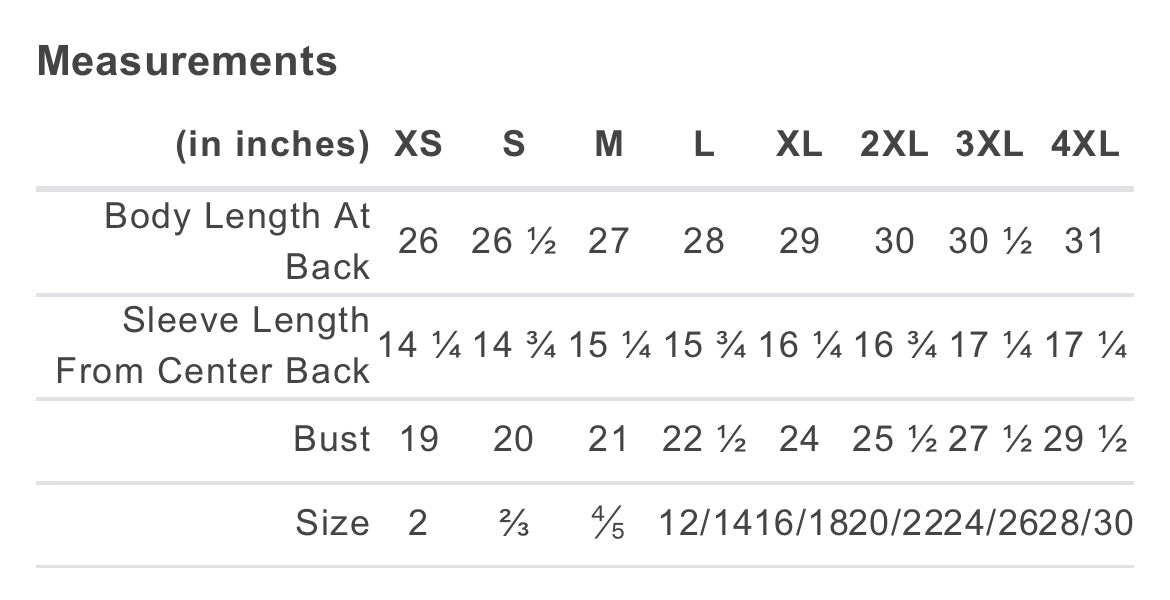Image resolution: width=1170 pixels, height=600 pixels.
Task: Select the size value 12/14
Action: [705, 522]
